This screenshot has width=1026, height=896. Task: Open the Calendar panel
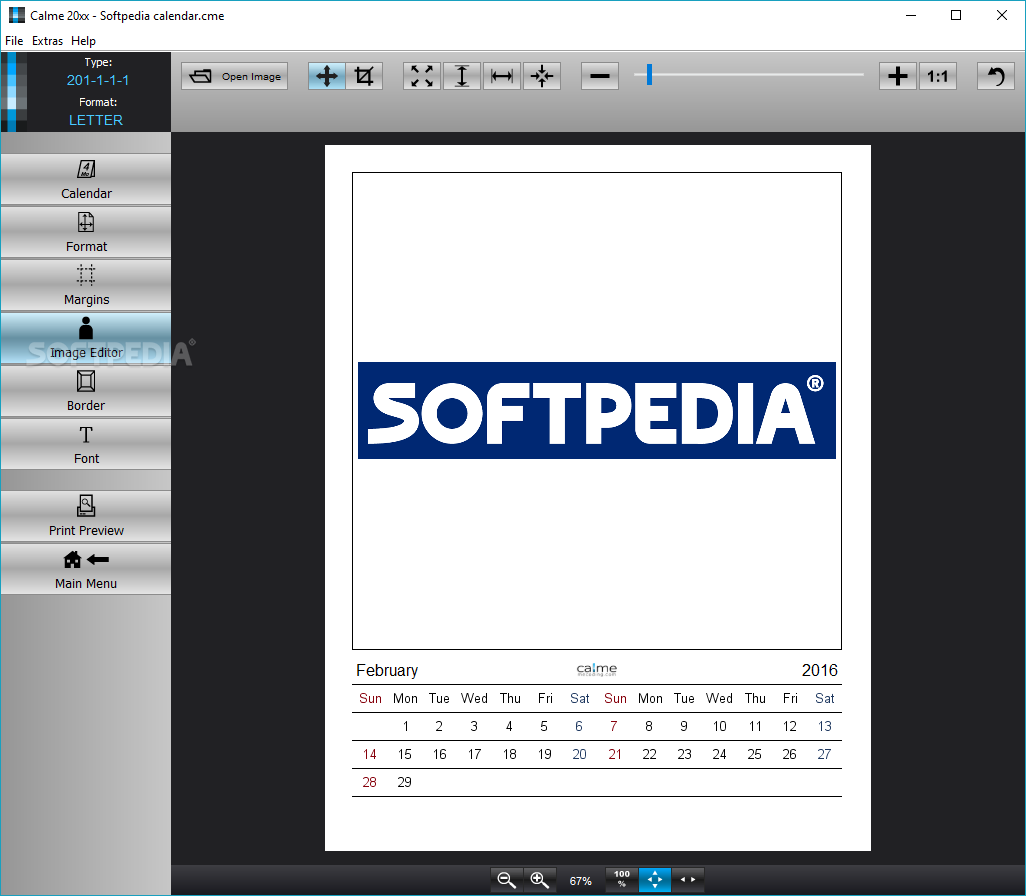(x=86, y=179)
